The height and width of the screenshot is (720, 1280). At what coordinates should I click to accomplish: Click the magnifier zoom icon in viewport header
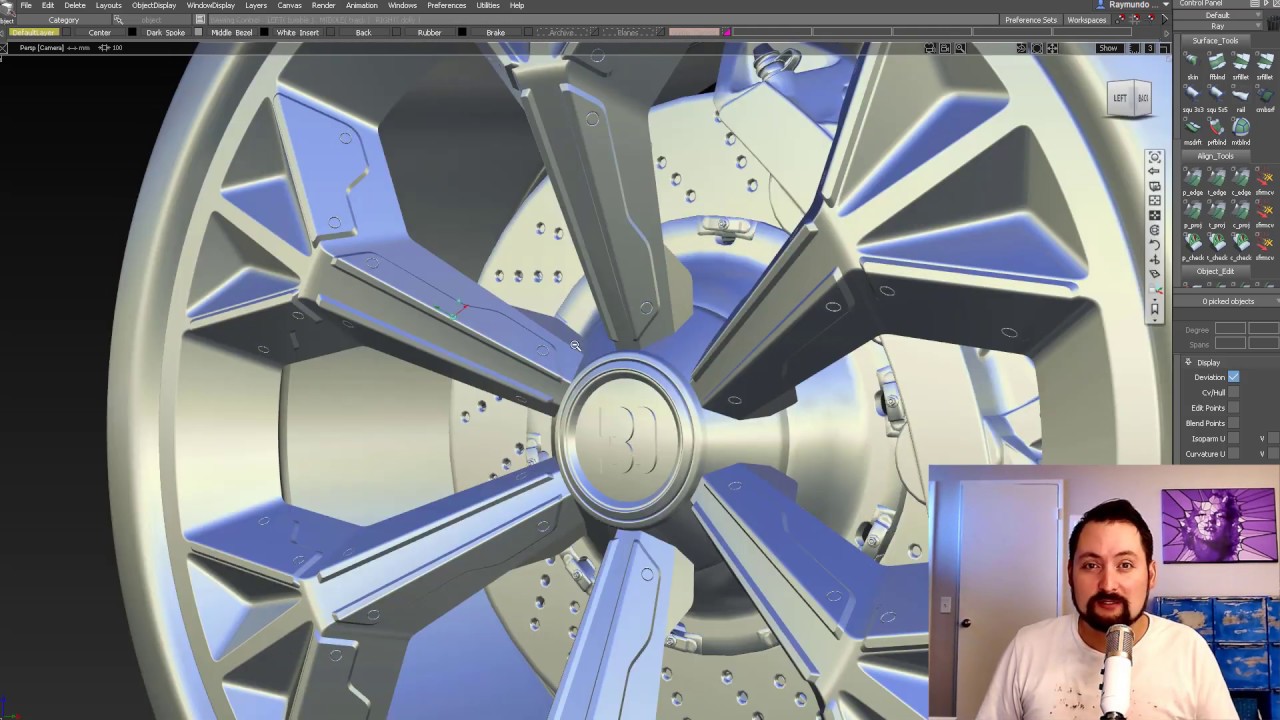click(960, 48)
